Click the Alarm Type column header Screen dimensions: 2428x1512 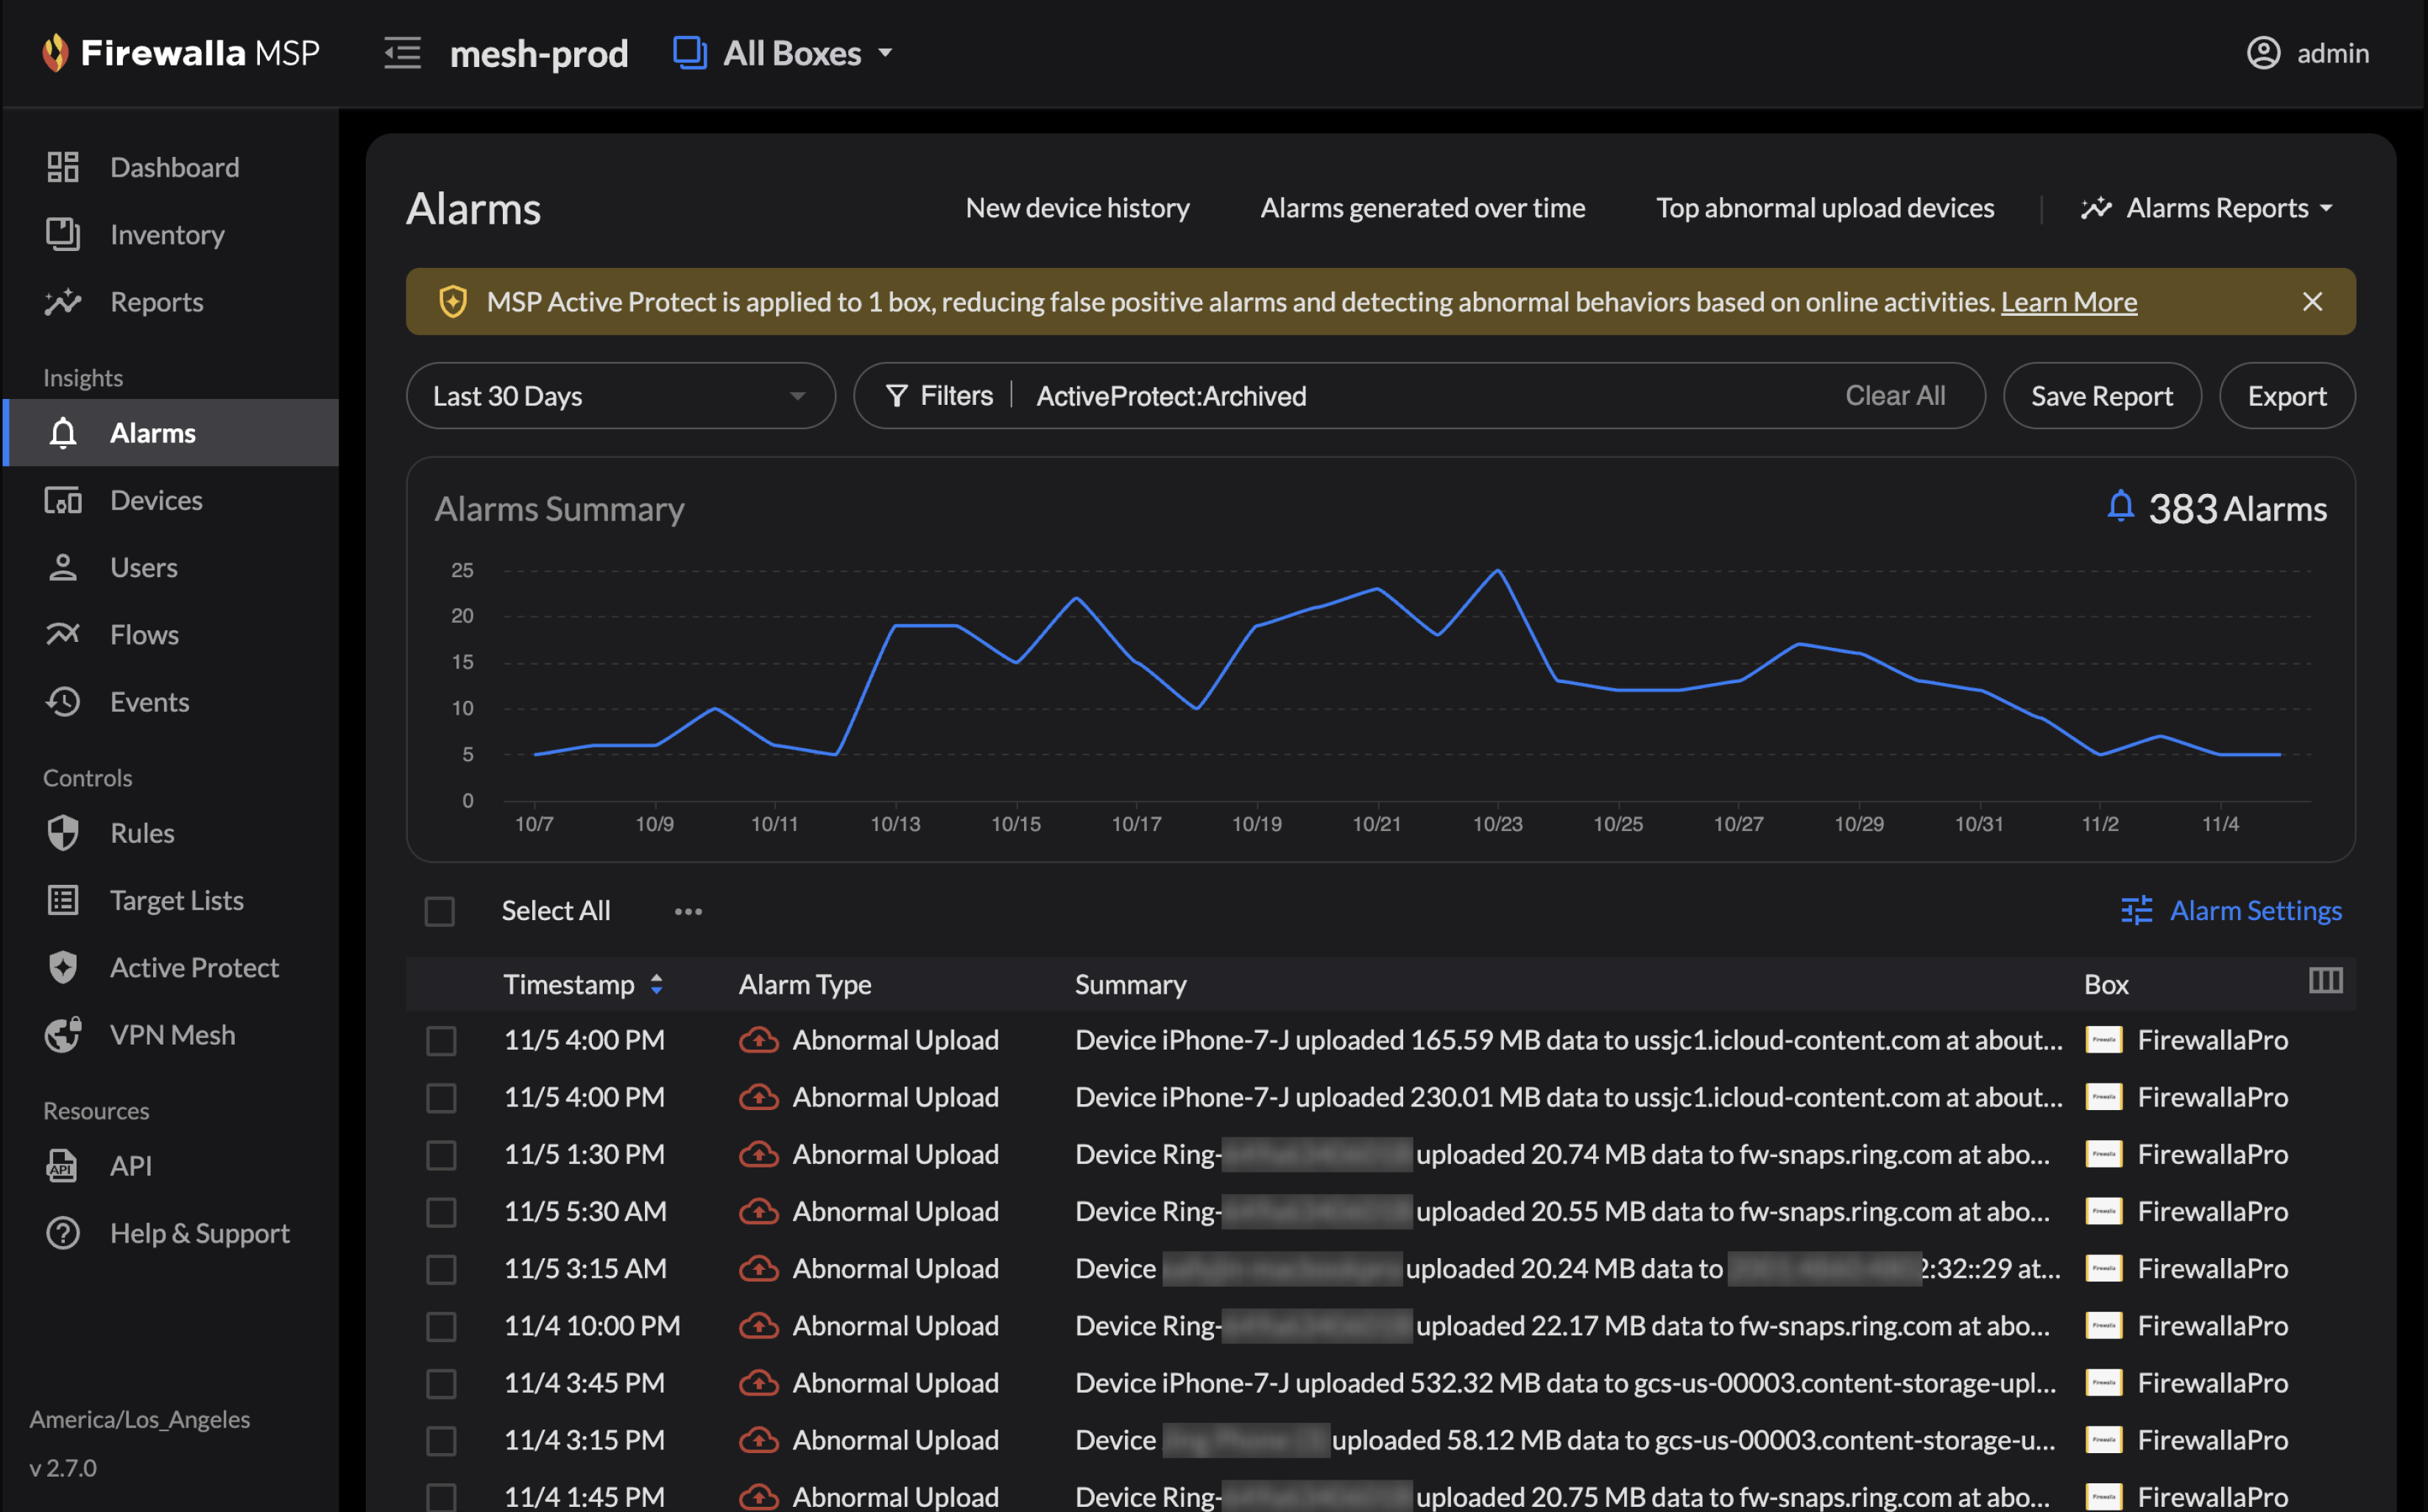pyautogui.click(x=804, y=984)
